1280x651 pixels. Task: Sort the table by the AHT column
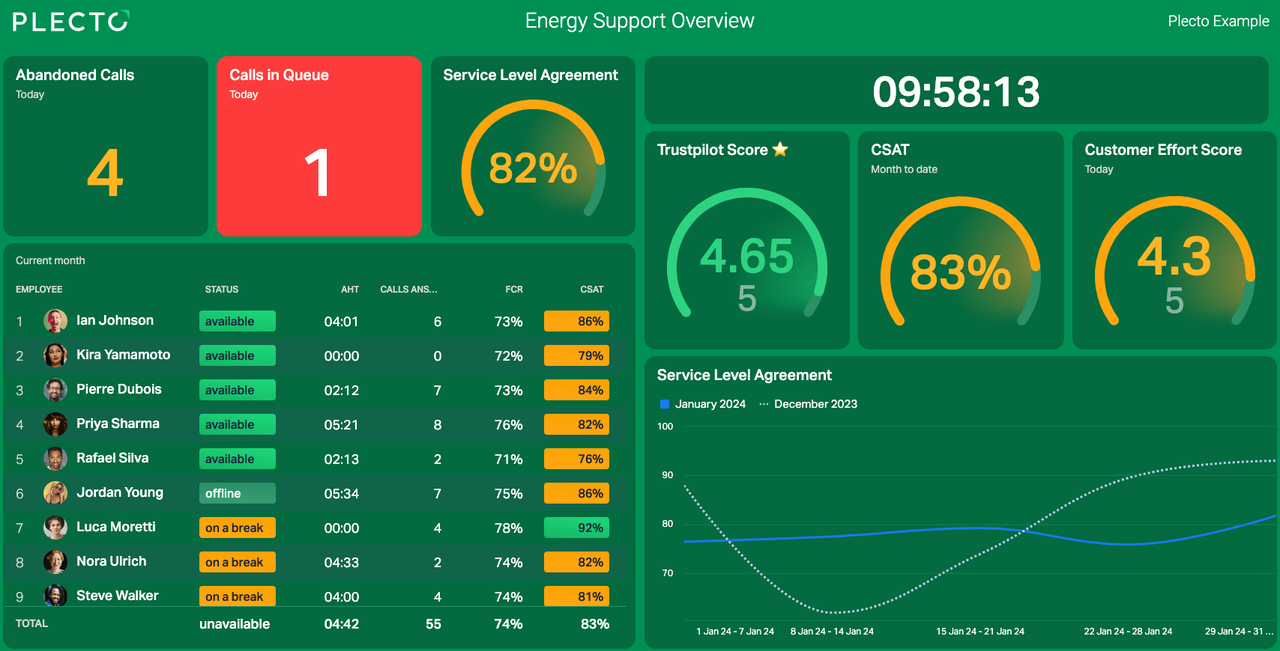350,289
